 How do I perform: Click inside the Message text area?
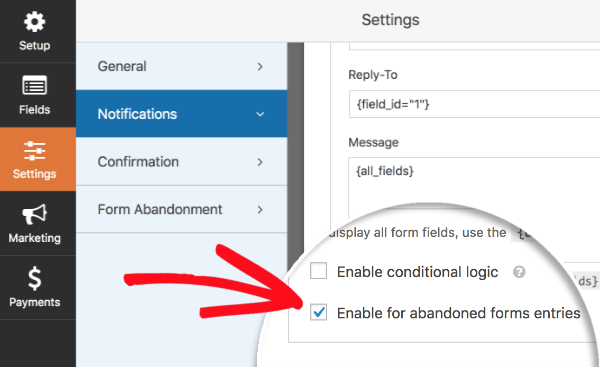tap(474, 189)
